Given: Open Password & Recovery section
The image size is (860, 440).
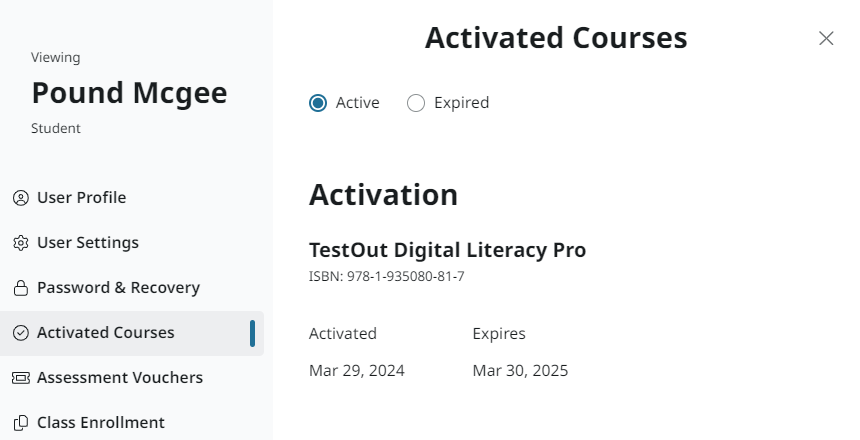Looking at the screenshot, I should click(x=118, y=288).
